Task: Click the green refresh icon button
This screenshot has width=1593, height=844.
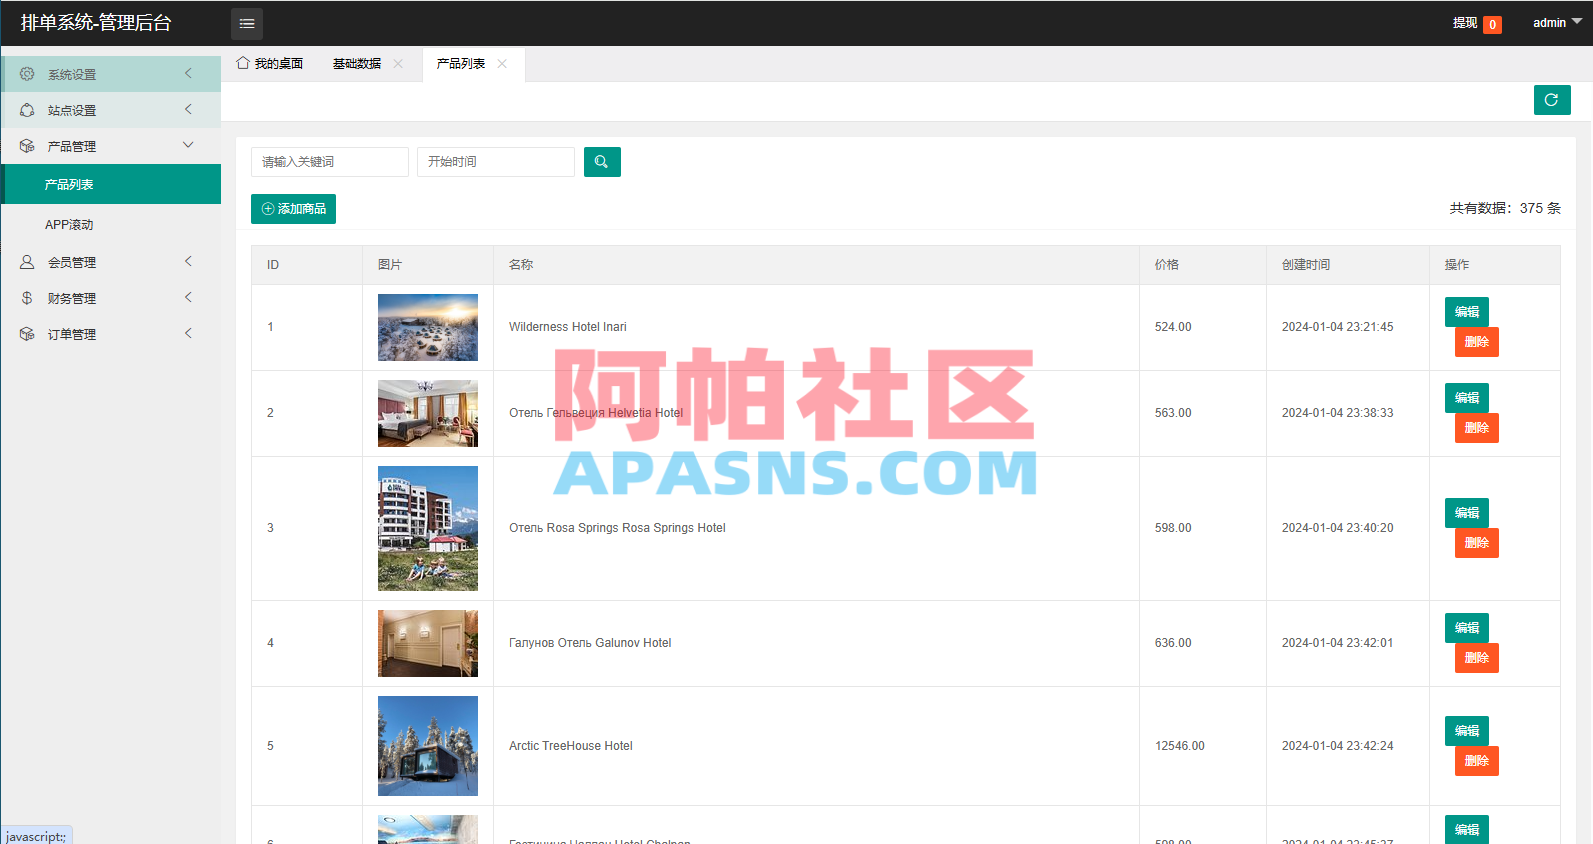Action: (x=1552, y=100)
